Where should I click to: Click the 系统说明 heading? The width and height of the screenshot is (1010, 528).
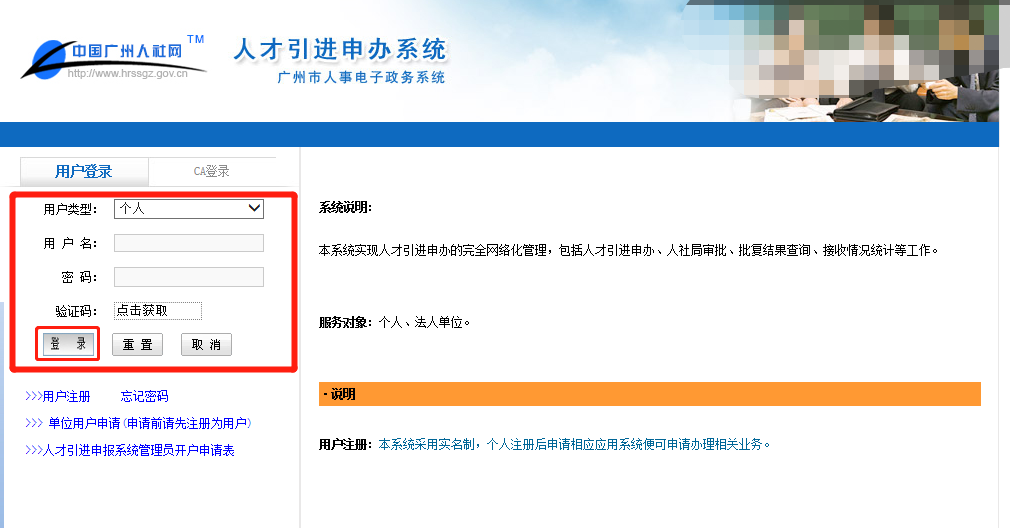point(345,208)
